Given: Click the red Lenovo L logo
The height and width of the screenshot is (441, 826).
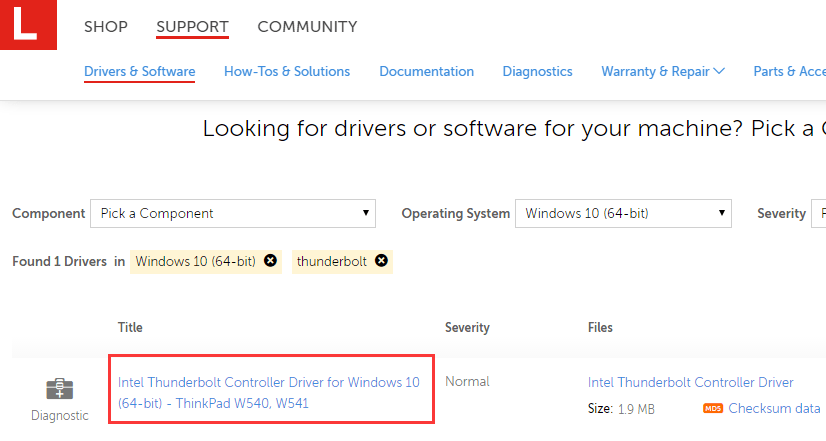Looking at the screenshot, I should tap(28, 25).
